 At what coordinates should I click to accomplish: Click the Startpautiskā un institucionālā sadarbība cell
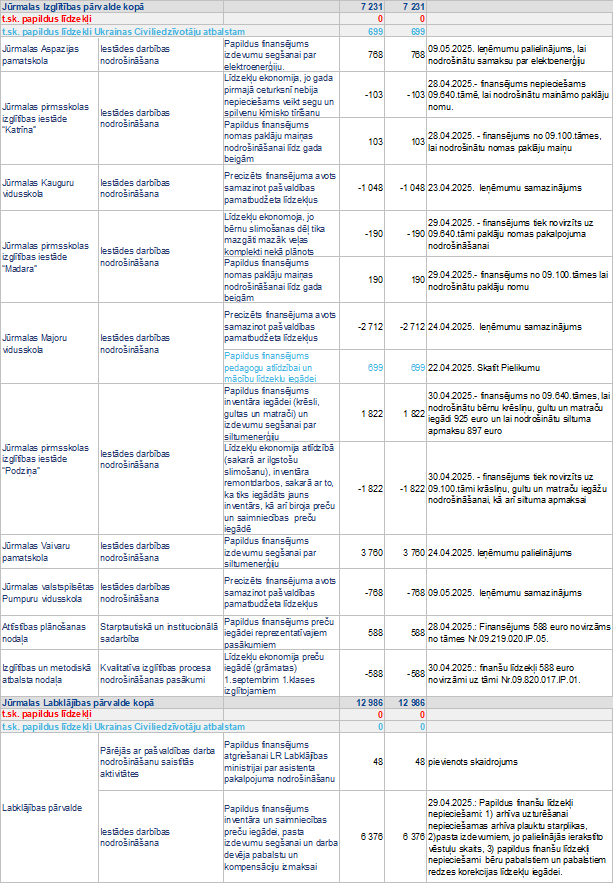pyautogui.click(x=158, y=632)
